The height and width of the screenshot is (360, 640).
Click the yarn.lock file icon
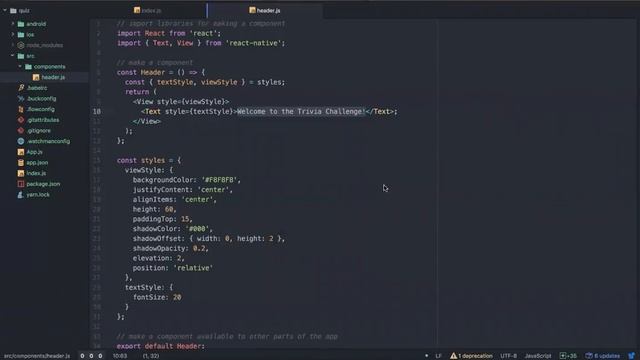[x=21, y=195]
